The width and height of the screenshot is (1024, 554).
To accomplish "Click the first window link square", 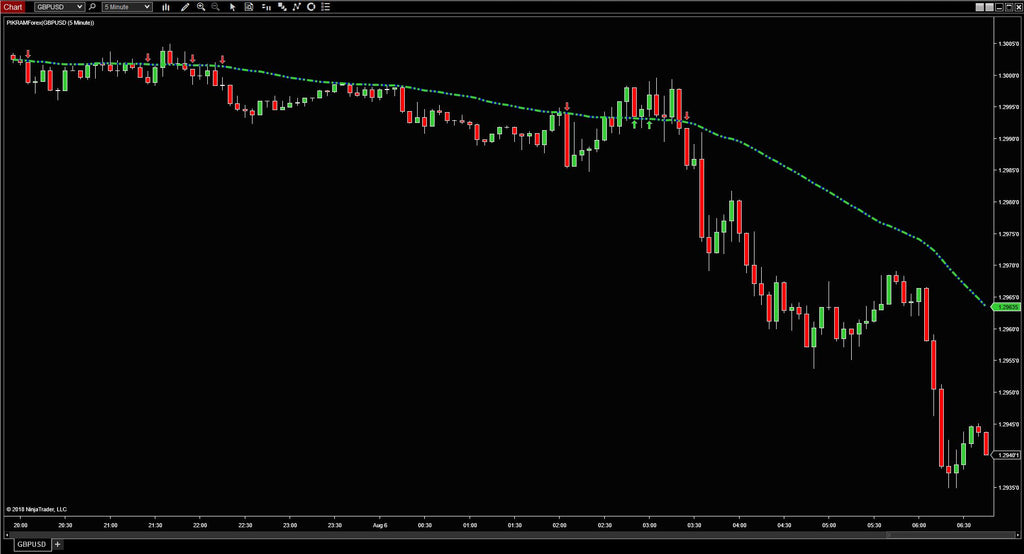I will click(x=980, y=7).
